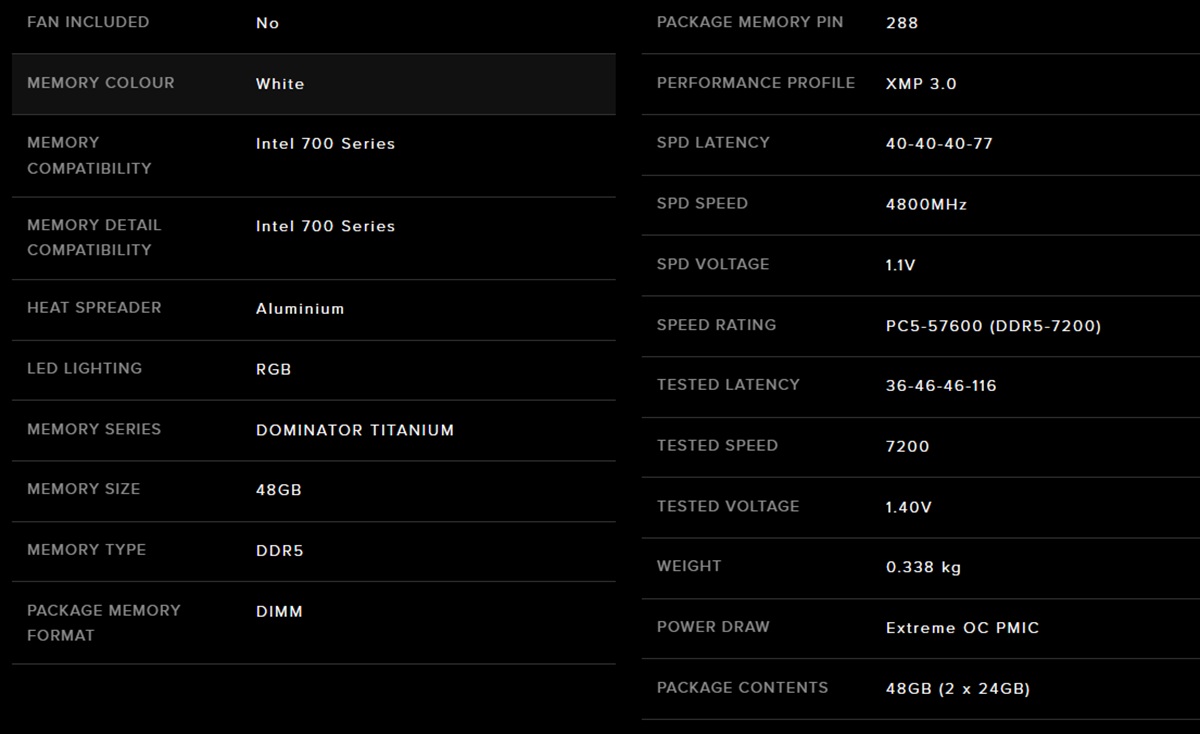Select "Intel 700 Series" in Memory Detail Compatibility row
Viewport: 1200px width, 734px height.
click(326, 226)
